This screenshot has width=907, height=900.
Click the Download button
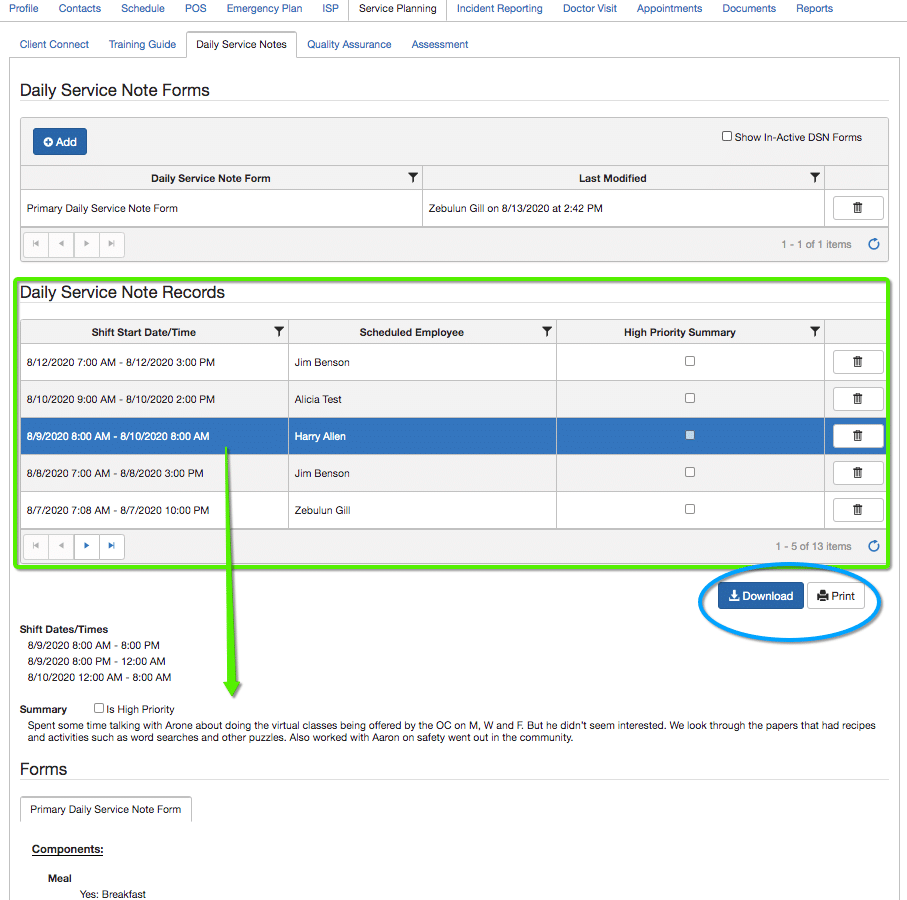click(760, 596)
